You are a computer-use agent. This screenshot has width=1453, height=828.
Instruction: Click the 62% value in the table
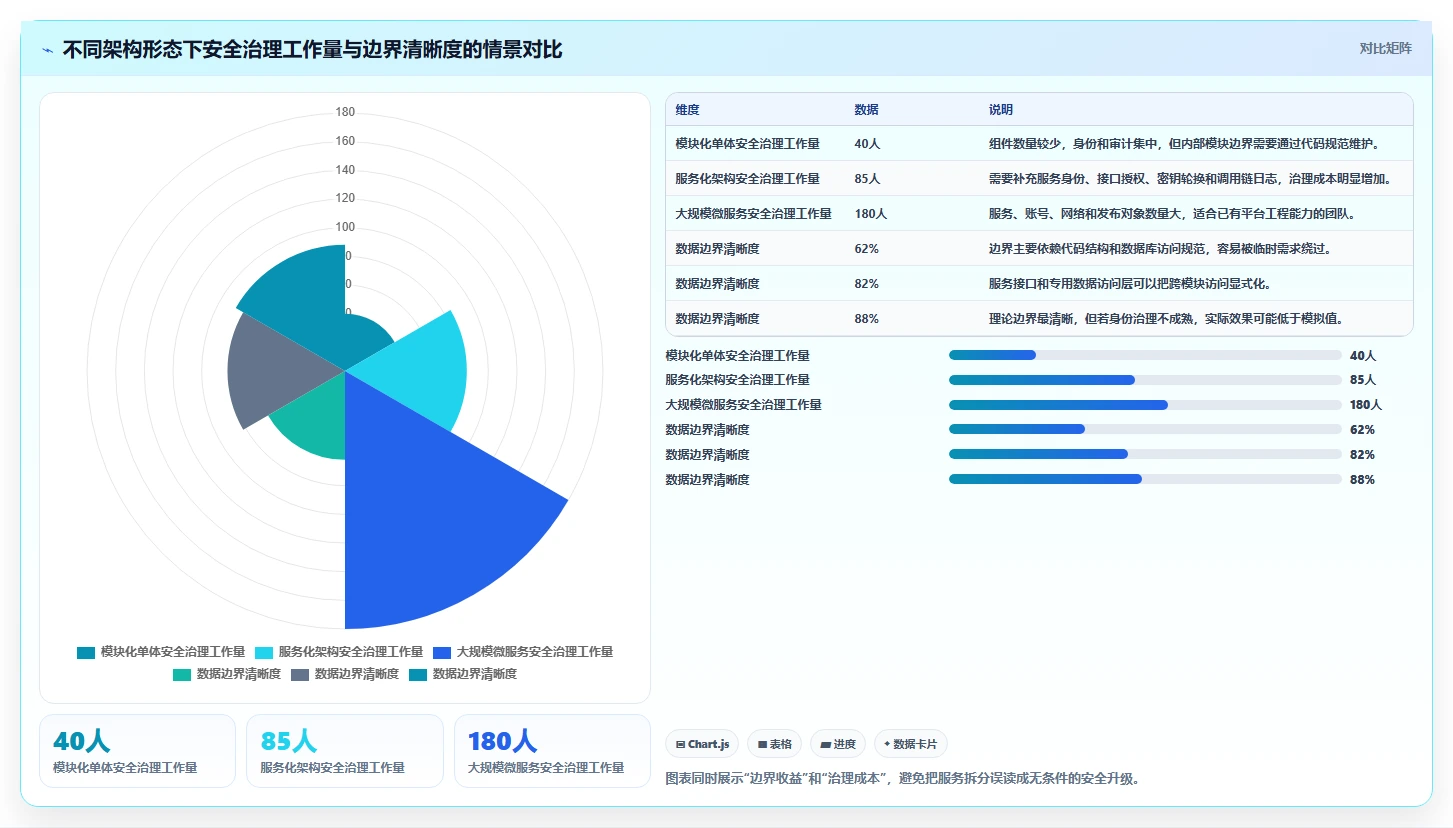(x=866, y=249)
